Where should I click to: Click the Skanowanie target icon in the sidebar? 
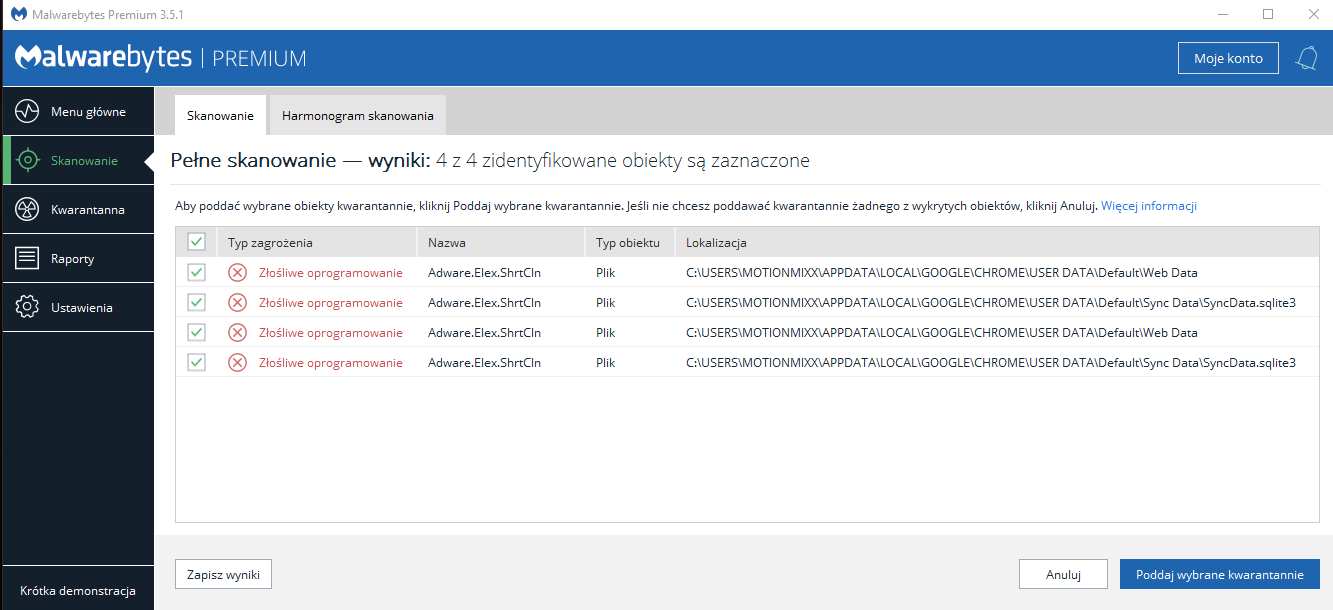27,160
